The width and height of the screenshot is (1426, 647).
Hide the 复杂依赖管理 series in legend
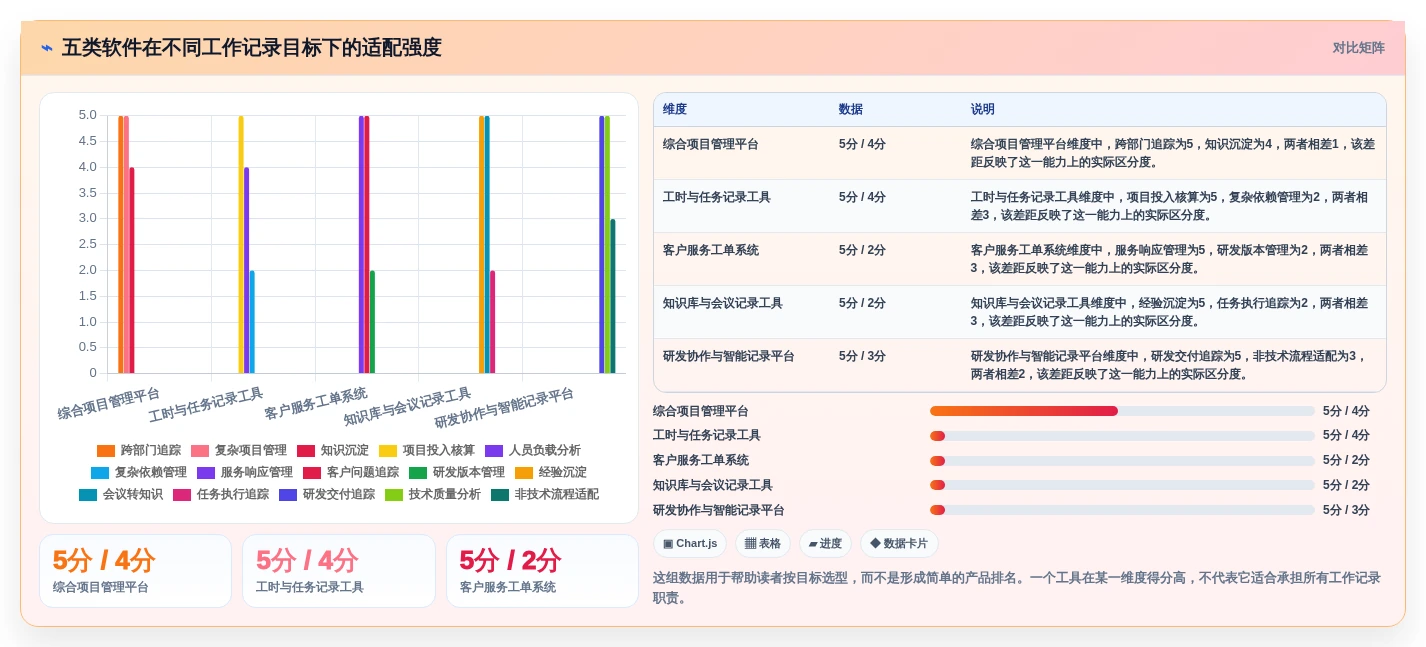click(139, 473)
